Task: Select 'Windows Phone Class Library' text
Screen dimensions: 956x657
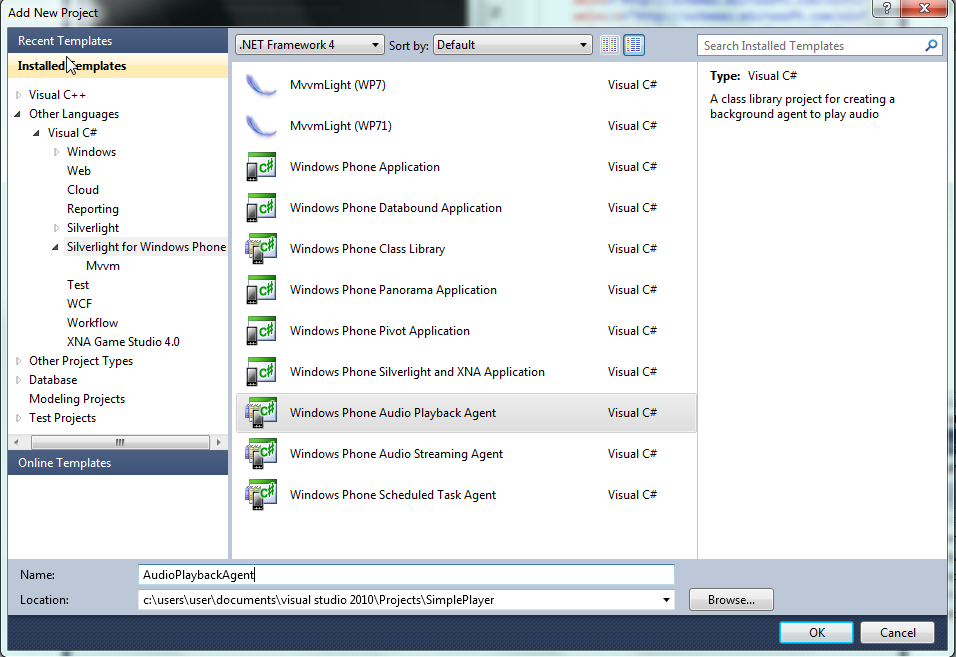Action: [x=367, y=249]
